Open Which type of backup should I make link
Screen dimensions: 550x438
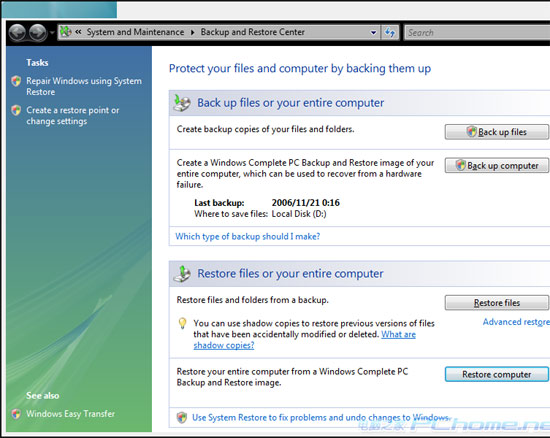248,236
